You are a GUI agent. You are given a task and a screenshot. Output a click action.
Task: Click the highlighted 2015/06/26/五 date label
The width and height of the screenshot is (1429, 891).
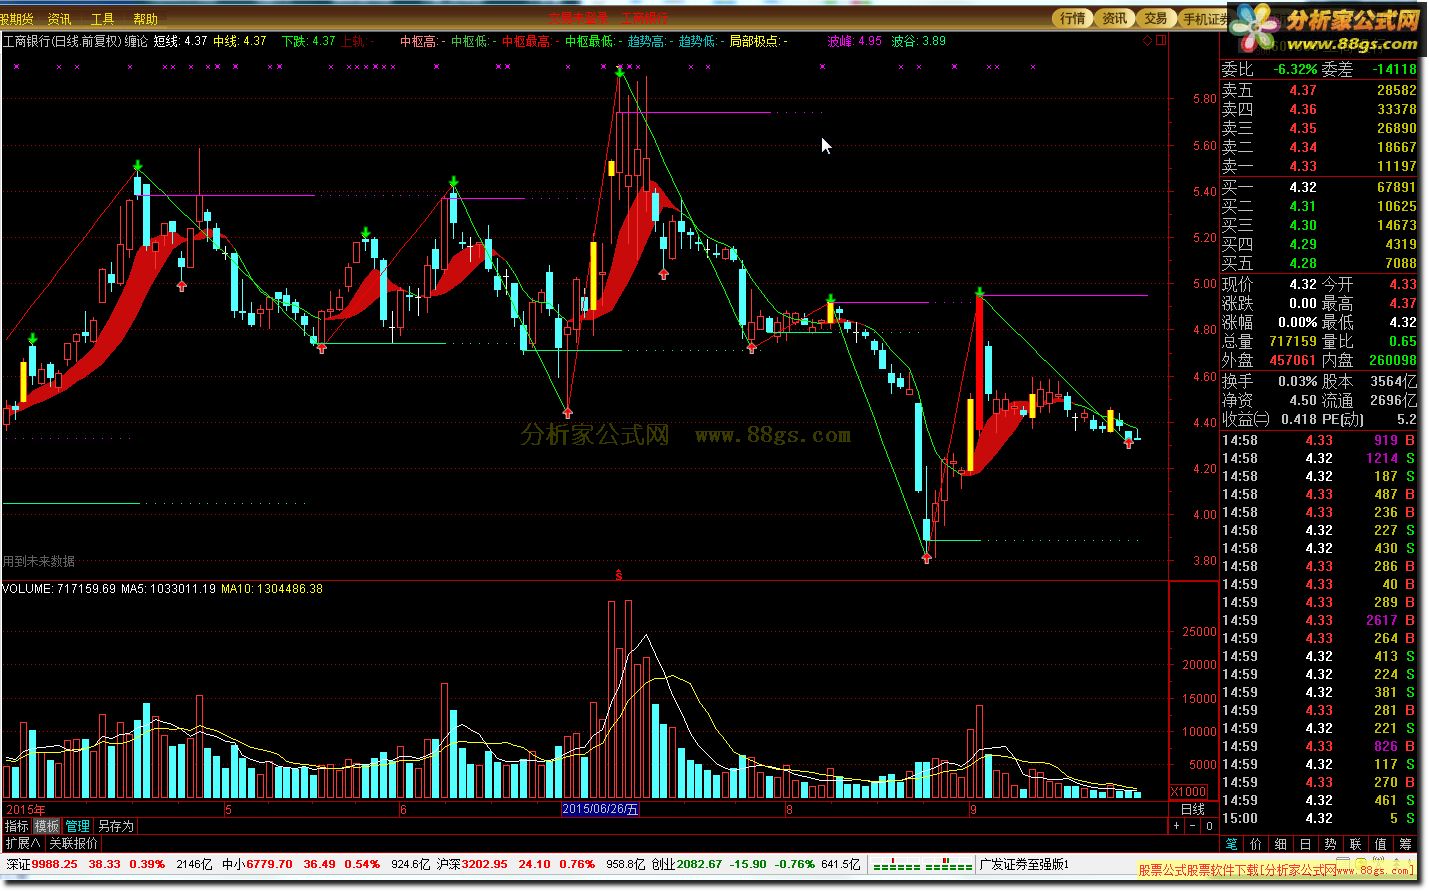point(600,809)
